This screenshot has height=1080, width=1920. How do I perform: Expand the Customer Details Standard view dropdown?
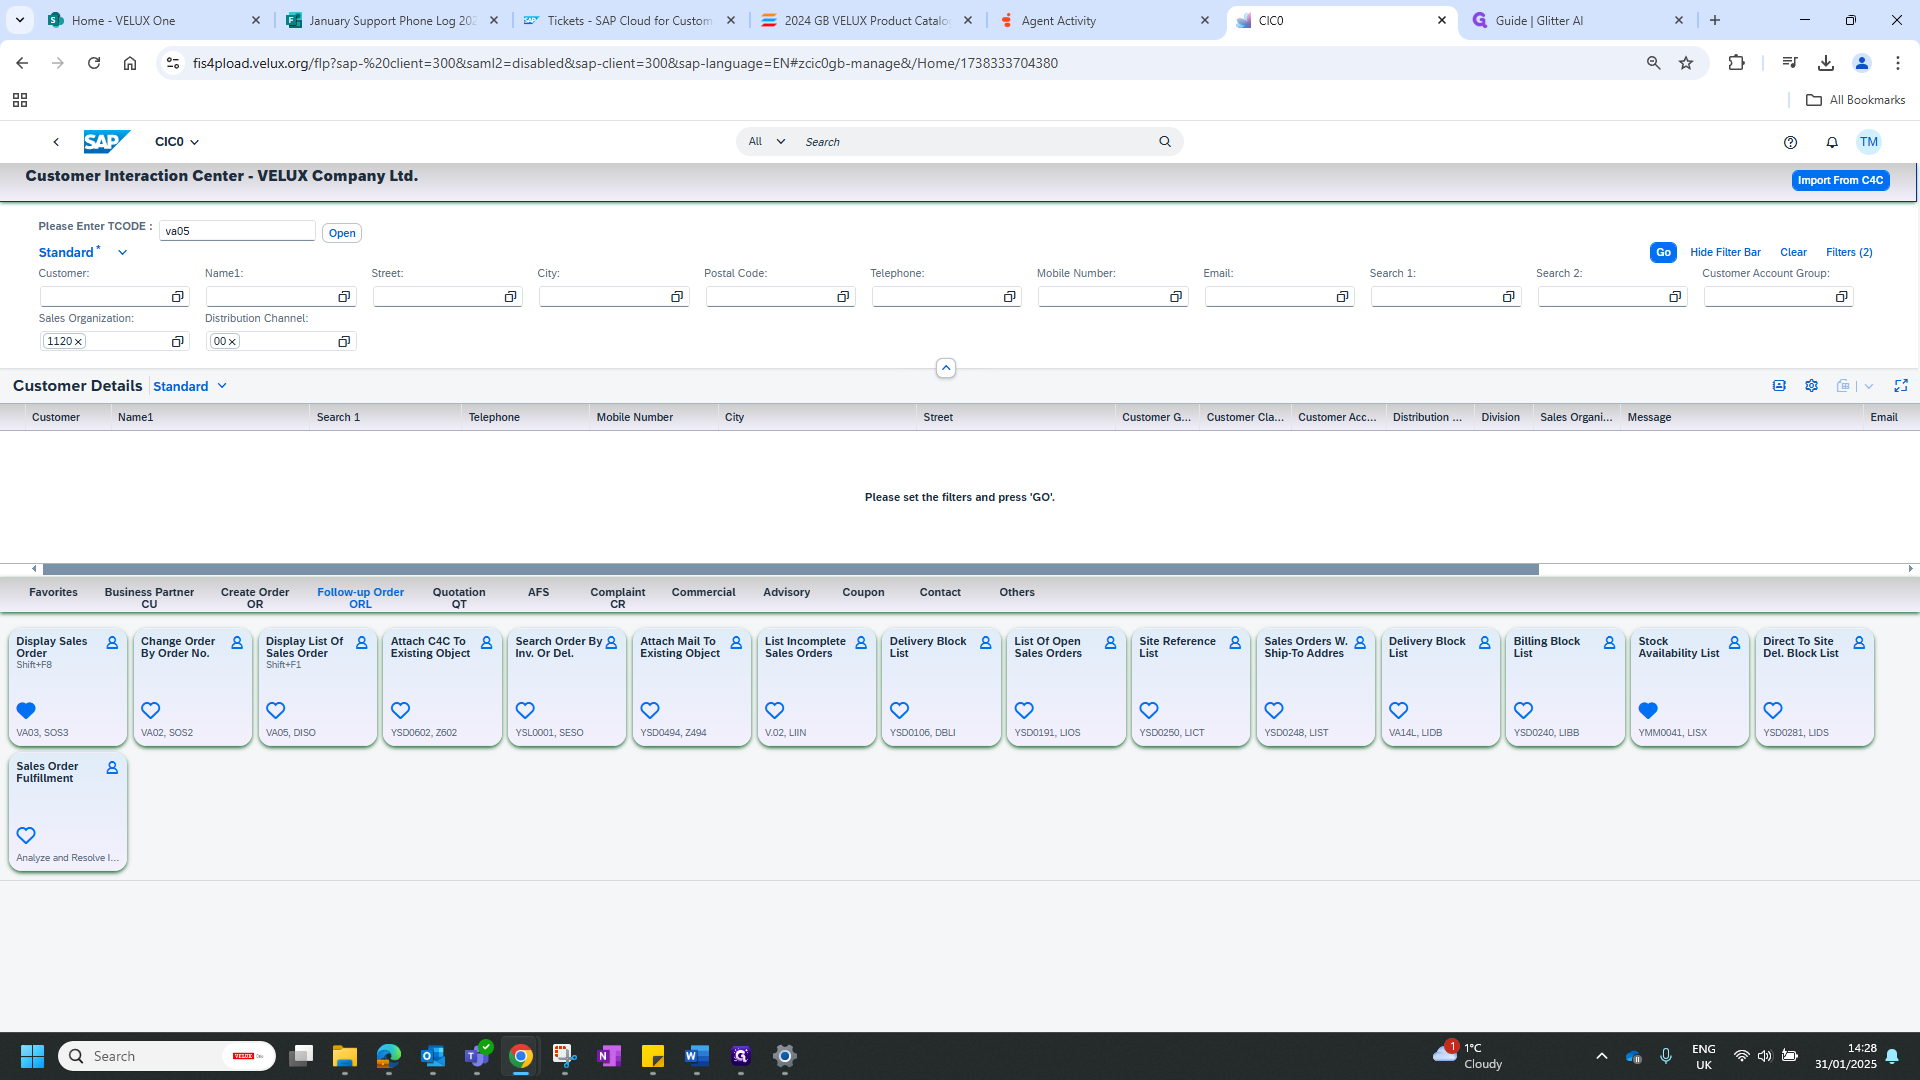coord(222,386)
